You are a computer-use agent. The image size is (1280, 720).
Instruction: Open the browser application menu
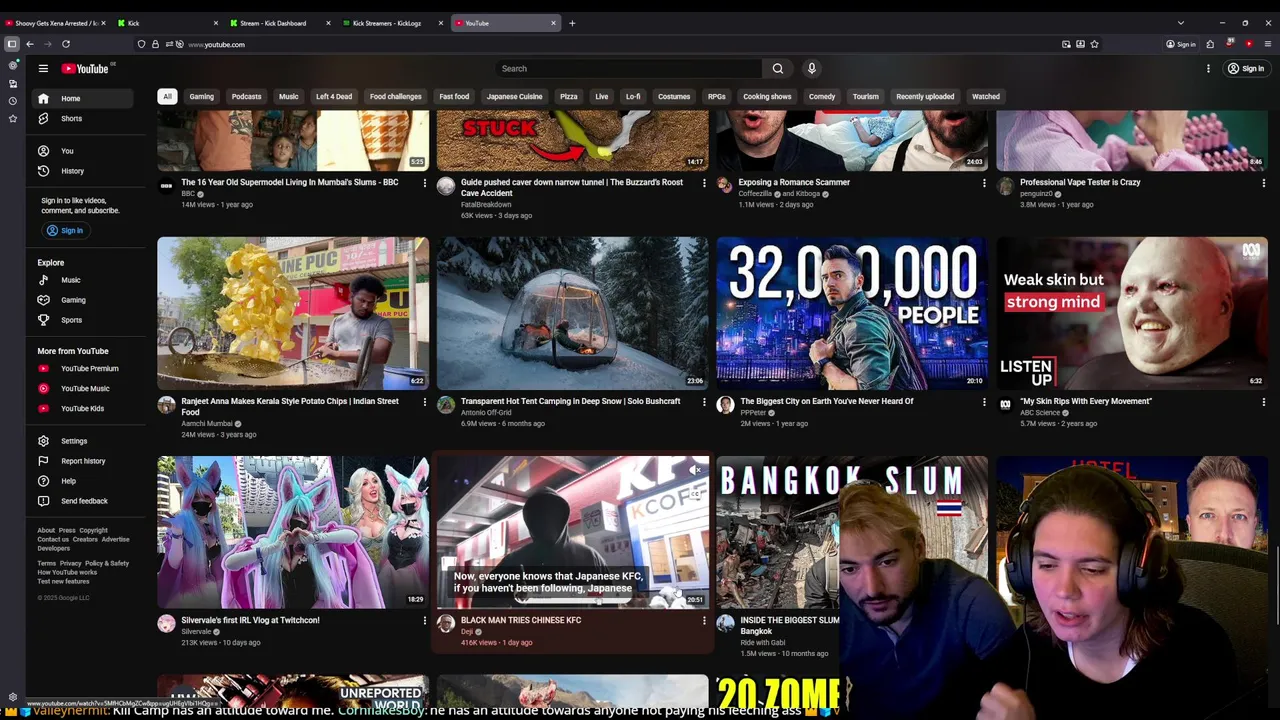pyautogui.click(x=1268, y=44)
